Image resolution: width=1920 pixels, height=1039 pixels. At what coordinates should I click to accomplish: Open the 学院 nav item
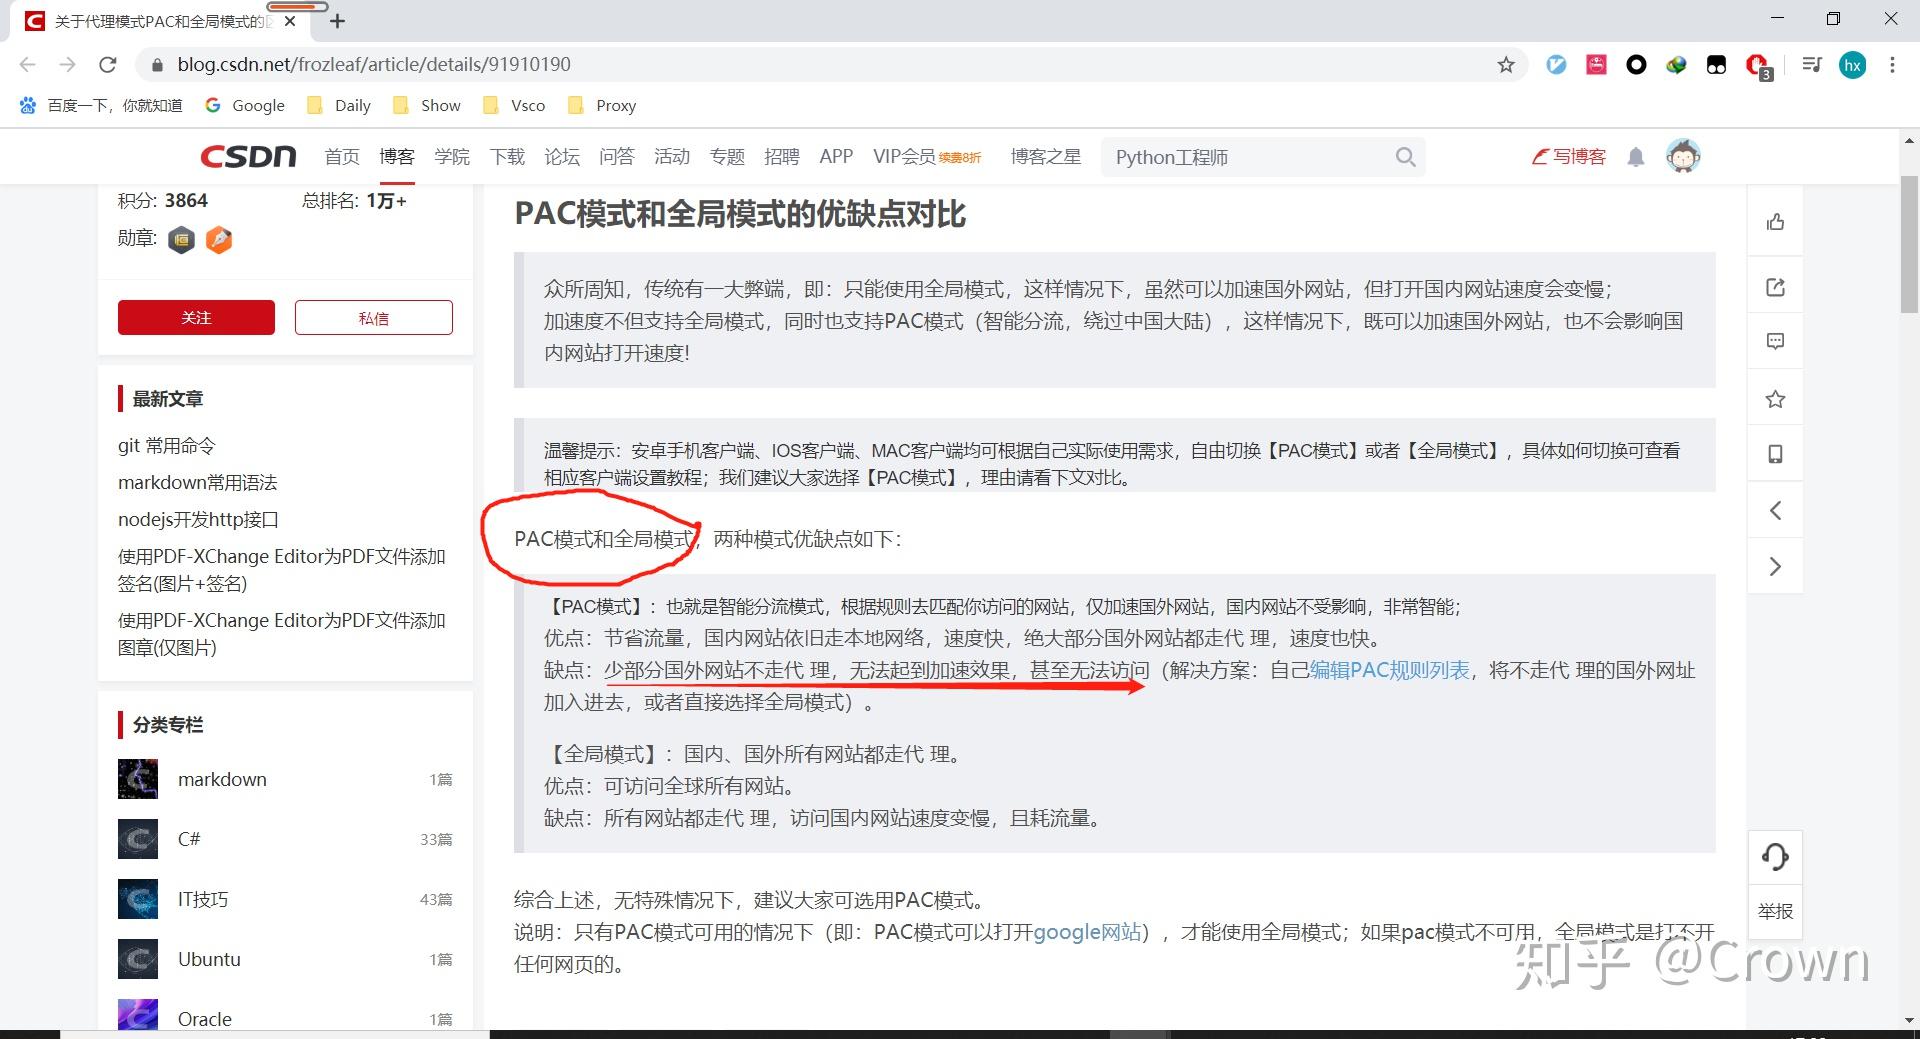pos(452,157)
